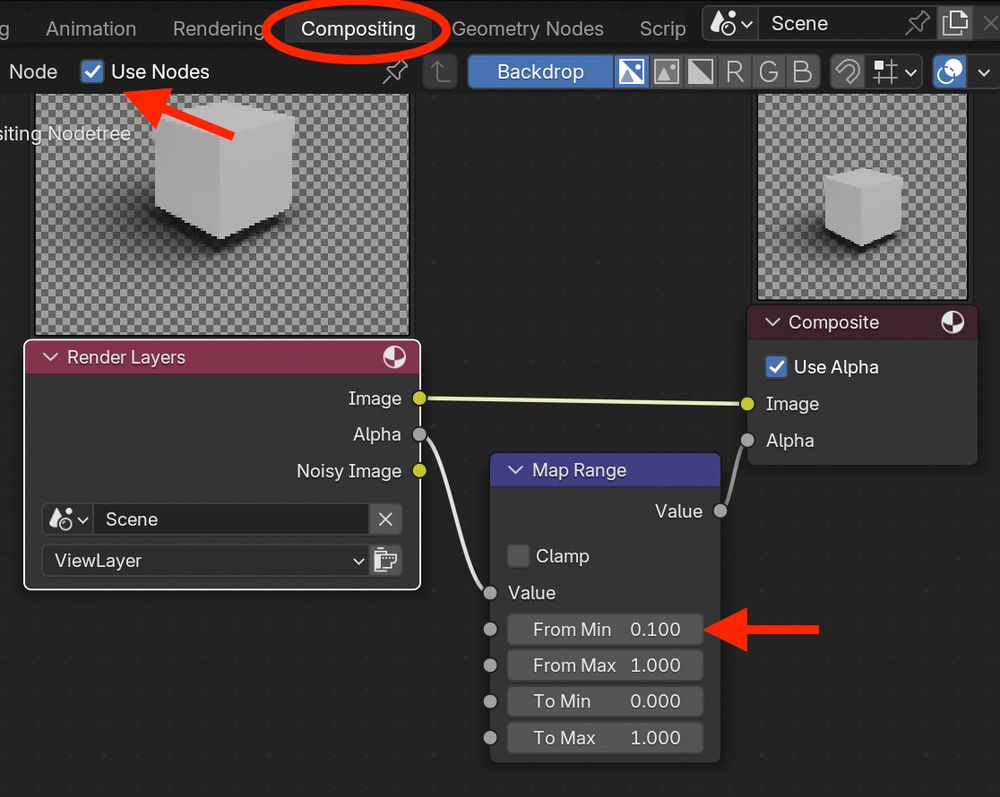Select Color-only backdrop channel icon

[666, 71]
